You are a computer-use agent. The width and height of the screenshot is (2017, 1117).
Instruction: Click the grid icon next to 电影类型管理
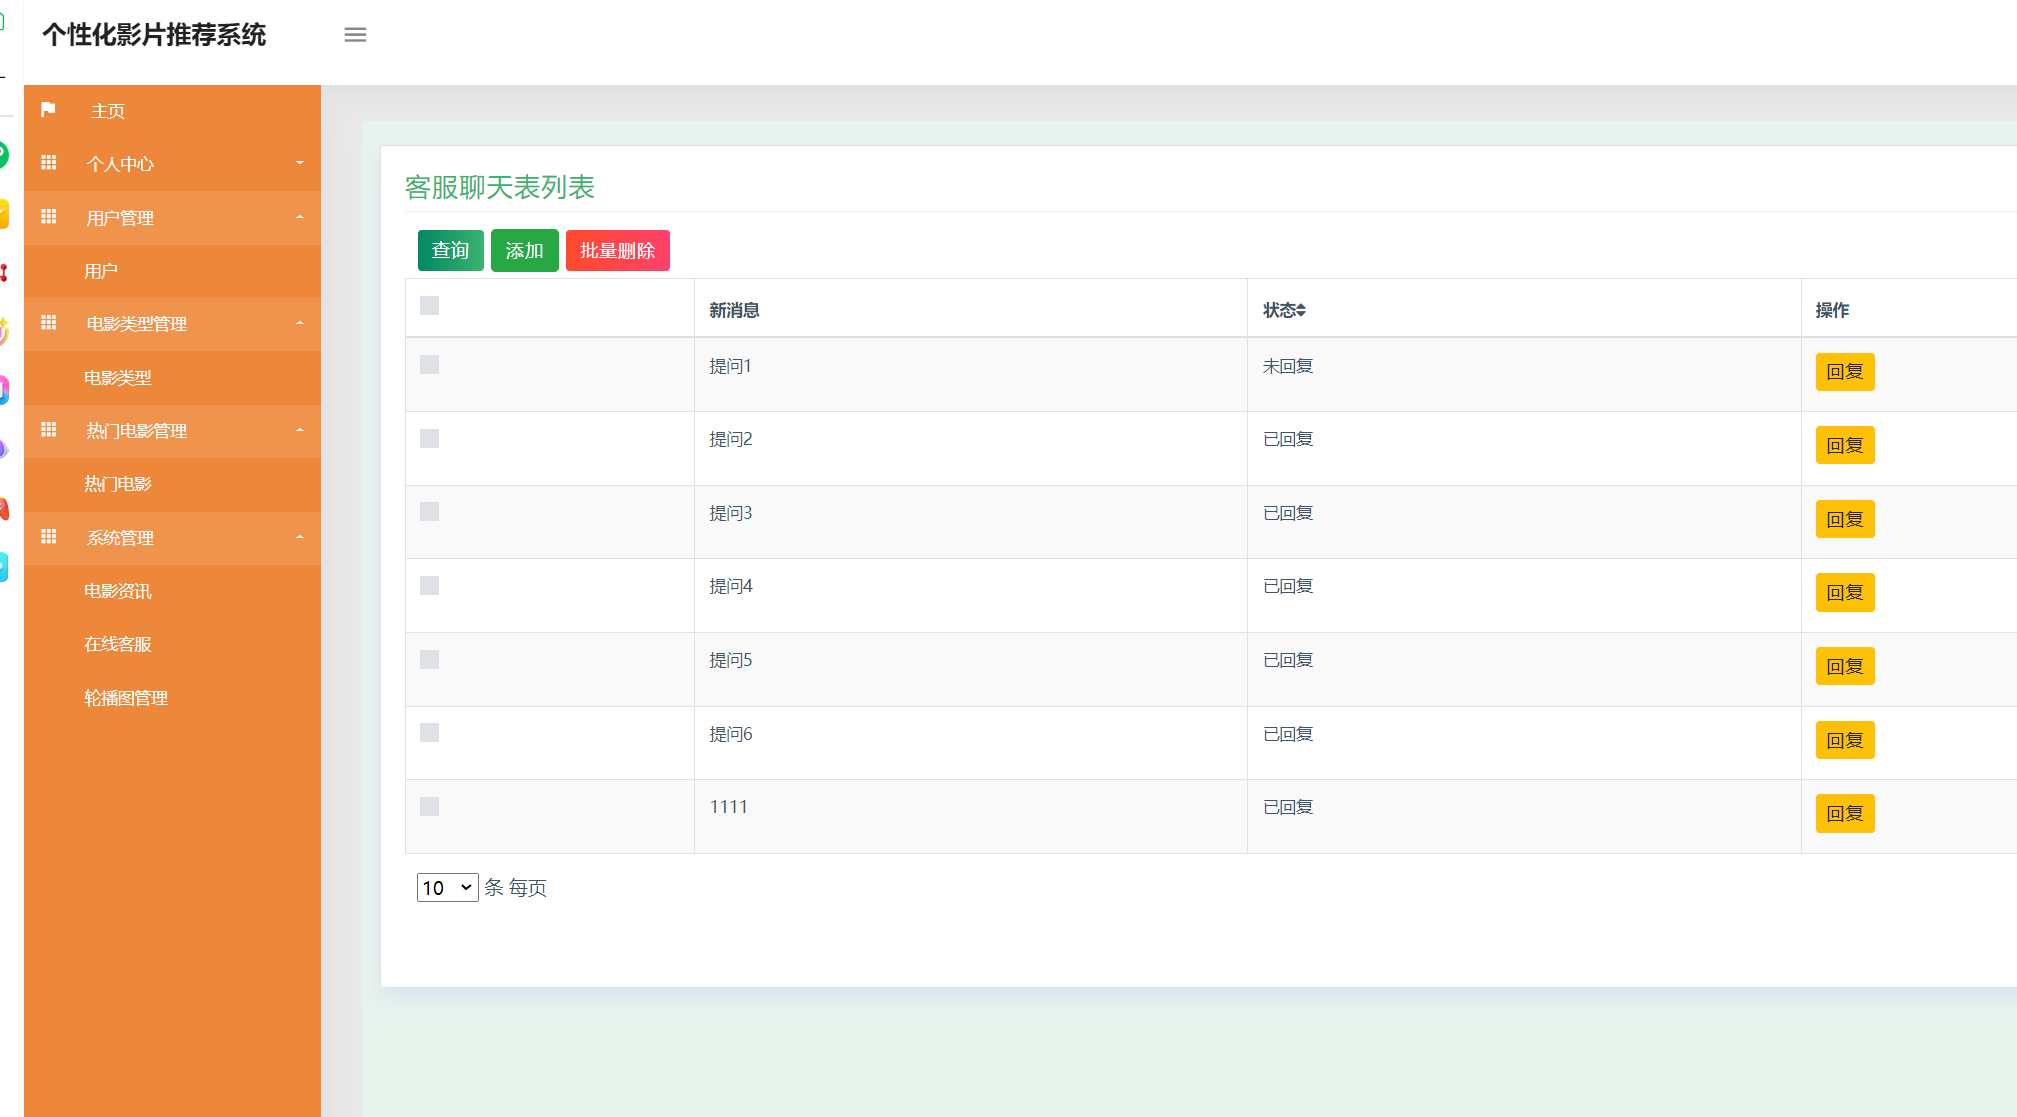pos(48,323)
